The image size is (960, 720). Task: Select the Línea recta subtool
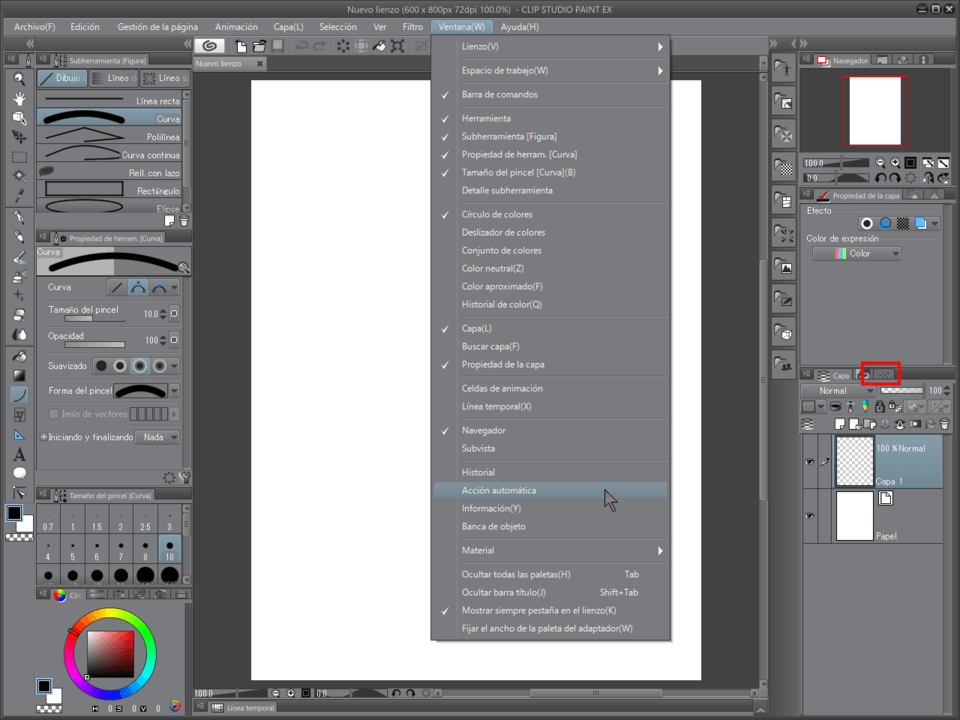point(110,100)
